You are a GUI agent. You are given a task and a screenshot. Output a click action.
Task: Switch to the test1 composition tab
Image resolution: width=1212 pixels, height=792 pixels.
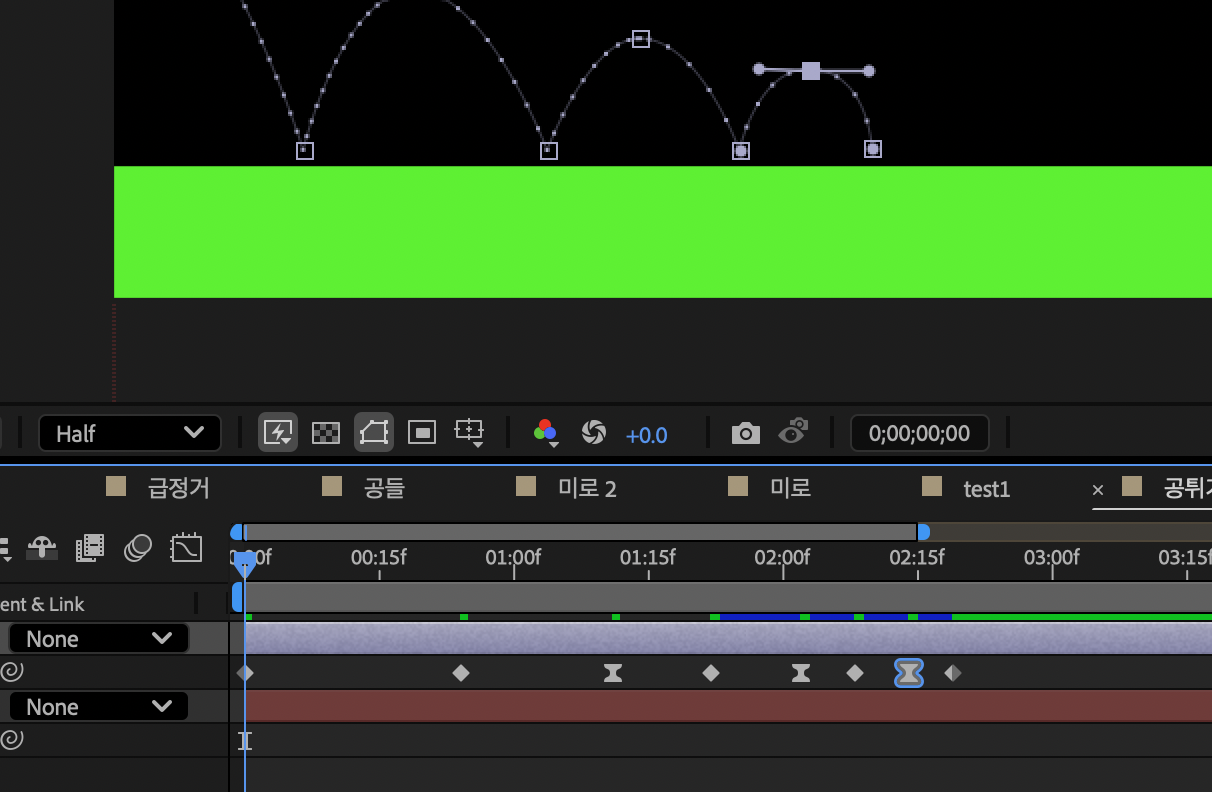click(987, 489)
